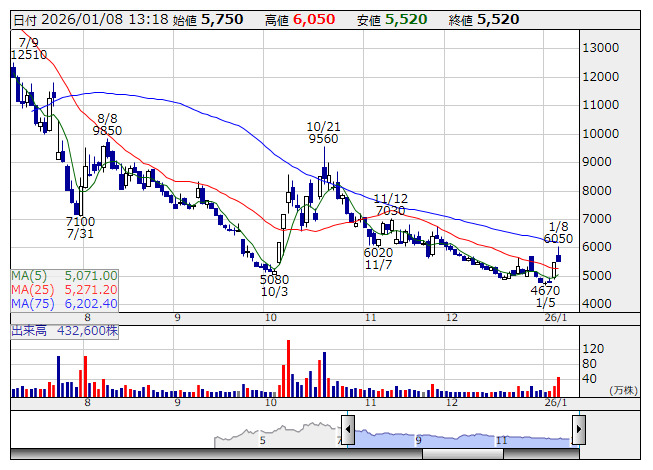The width and height of the screenshot is (653, 470).
Task: Click the 5080 10/3 low annotation
Action: [273, 286]
